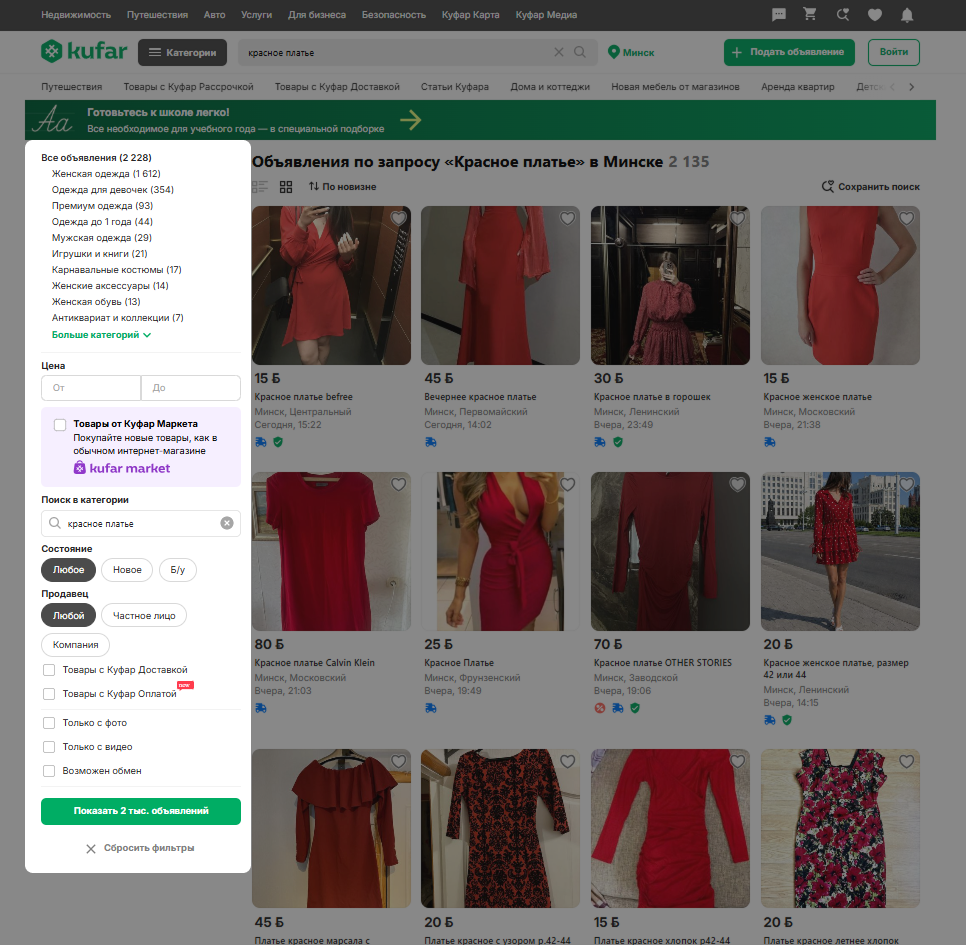The image size is (966, 945).
Task: Favorite the 'Красное платье в горошек' listing
Action: (x=737, y=218)
